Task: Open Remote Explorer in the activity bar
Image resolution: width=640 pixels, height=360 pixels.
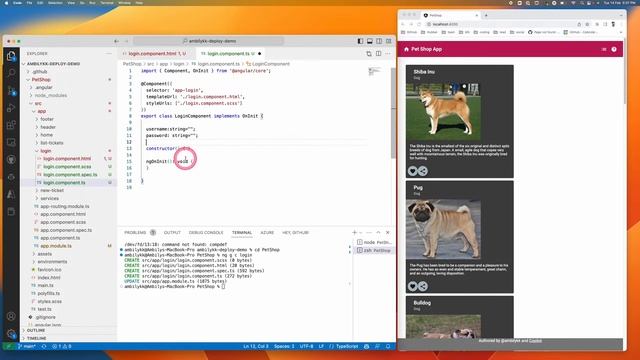Action: coord(11,142)
